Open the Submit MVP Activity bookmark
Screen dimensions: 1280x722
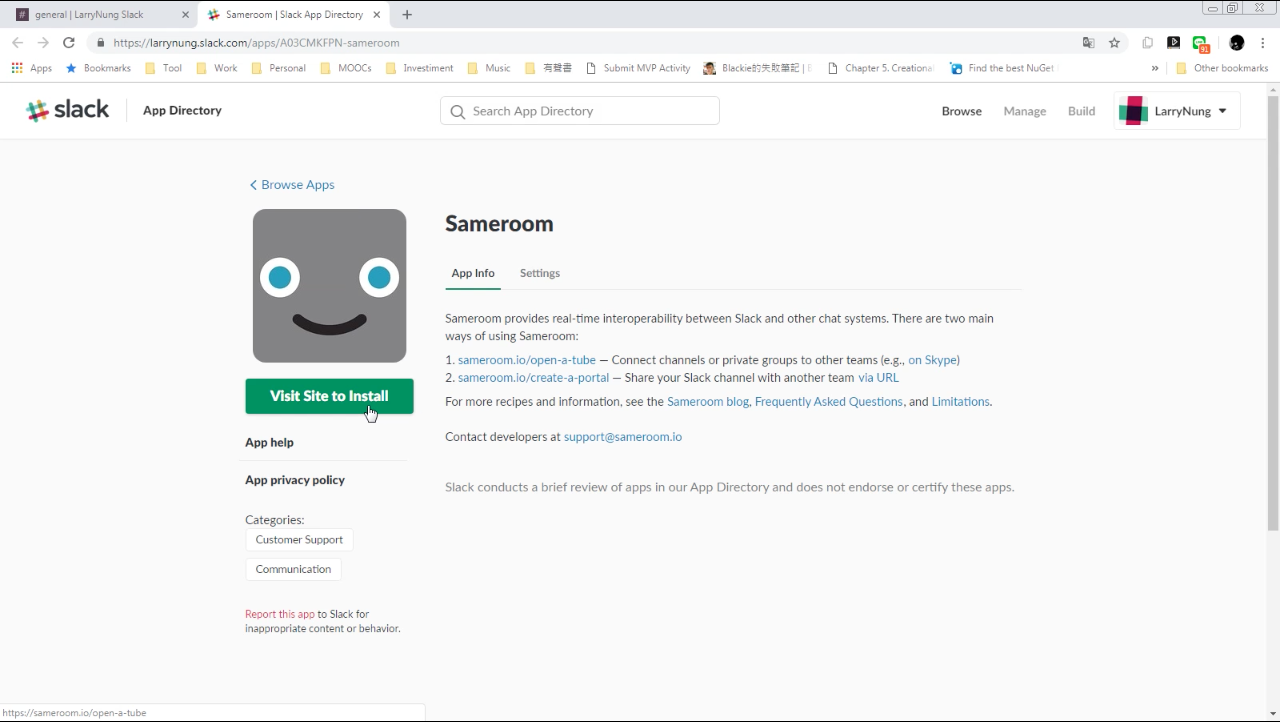click(x=638, y=68)
